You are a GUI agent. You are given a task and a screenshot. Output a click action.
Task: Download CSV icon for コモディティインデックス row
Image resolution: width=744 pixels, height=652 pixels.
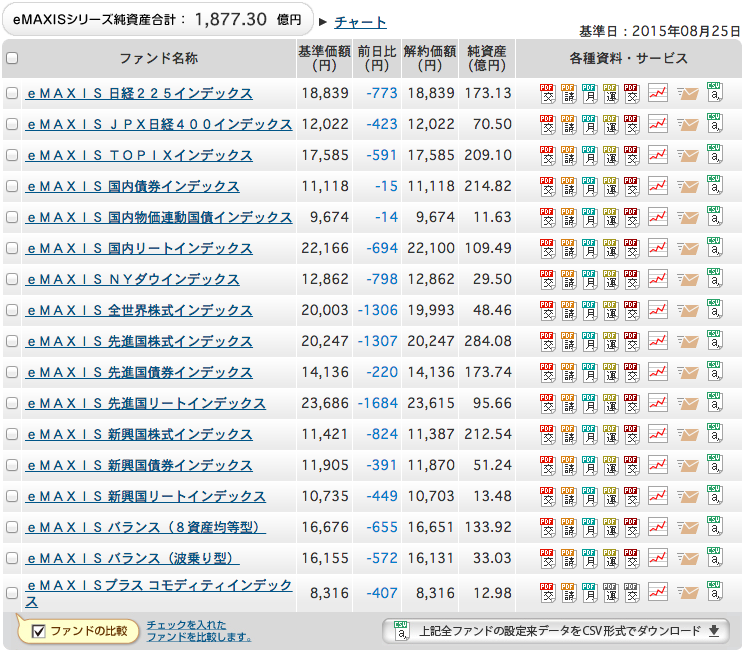(x=714, y=592)
